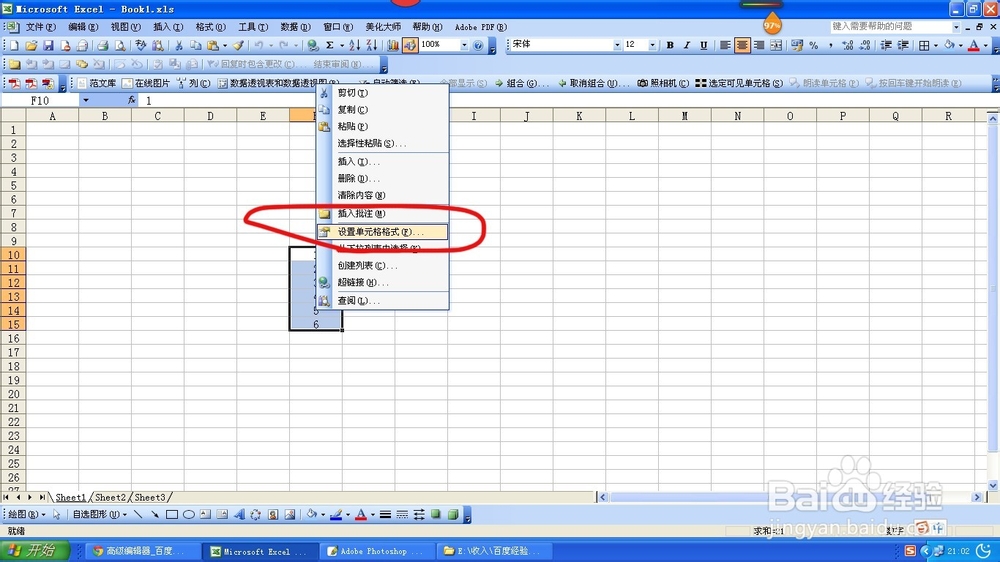Sort descending with the Z-A icon
1000x562 pixels.
(x=372, y=45)
